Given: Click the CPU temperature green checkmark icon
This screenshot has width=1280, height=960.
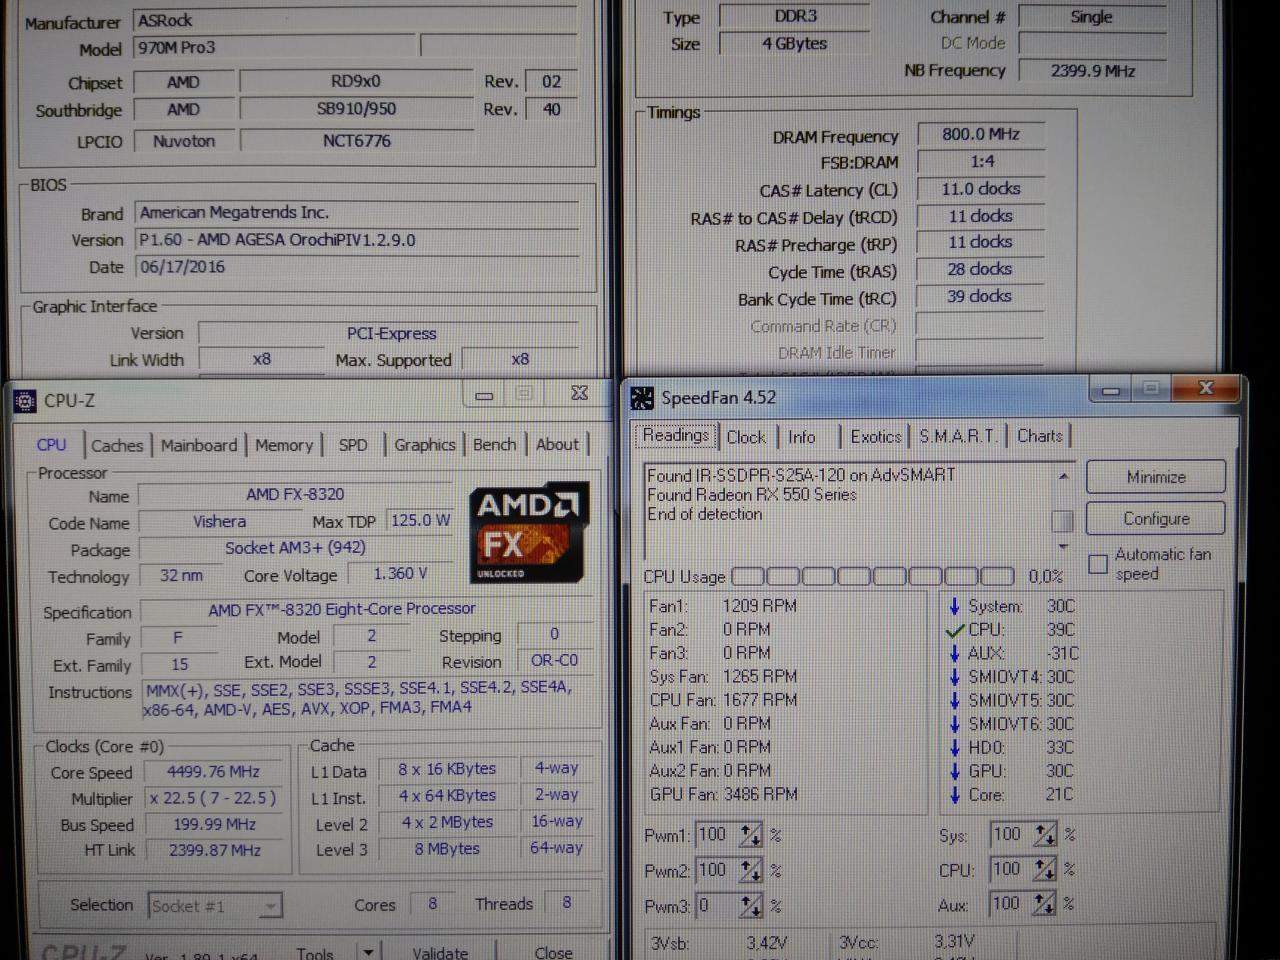Looking at the screenshot, I should 955,630.
